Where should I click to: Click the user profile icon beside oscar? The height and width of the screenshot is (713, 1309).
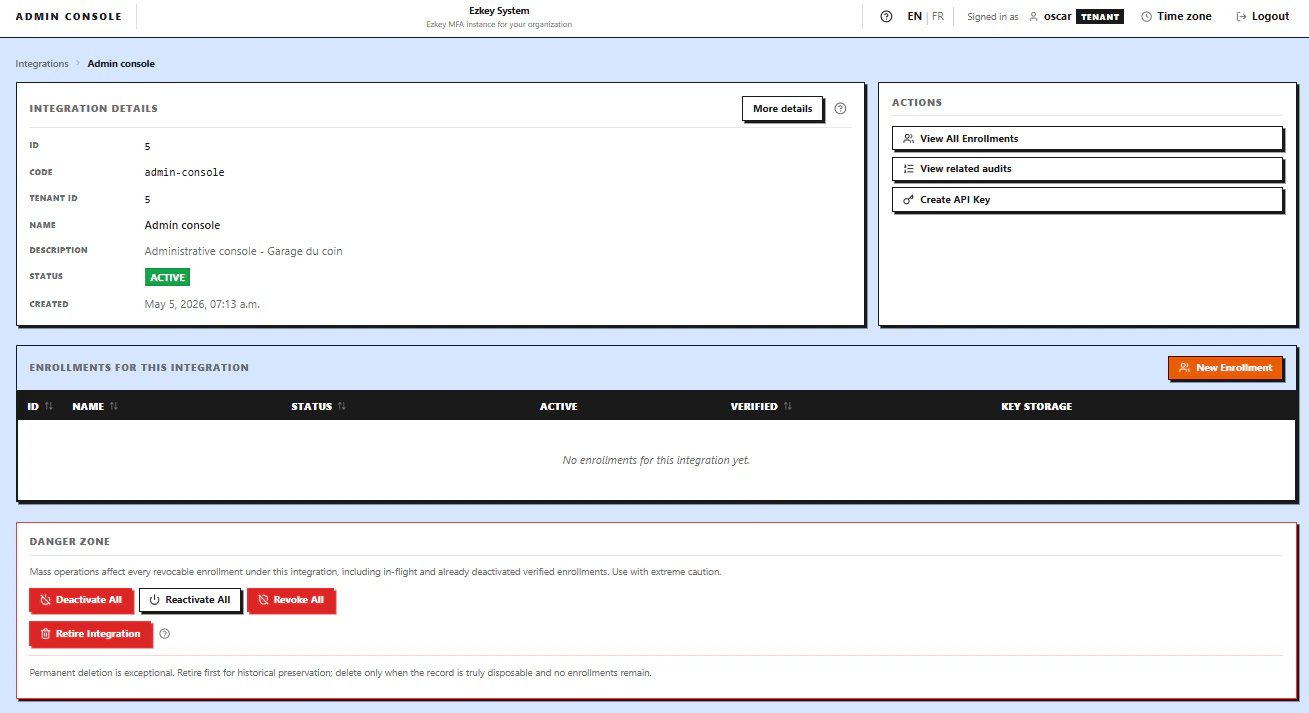click(1033, 17)
